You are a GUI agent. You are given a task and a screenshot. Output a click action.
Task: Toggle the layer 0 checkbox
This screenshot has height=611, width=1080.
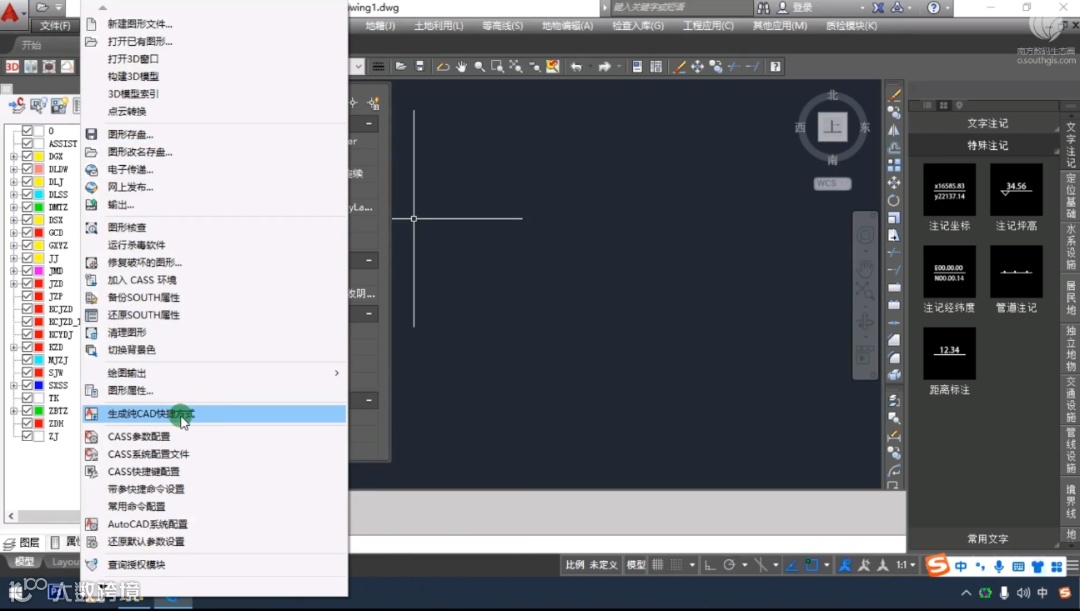pos(27,130)
